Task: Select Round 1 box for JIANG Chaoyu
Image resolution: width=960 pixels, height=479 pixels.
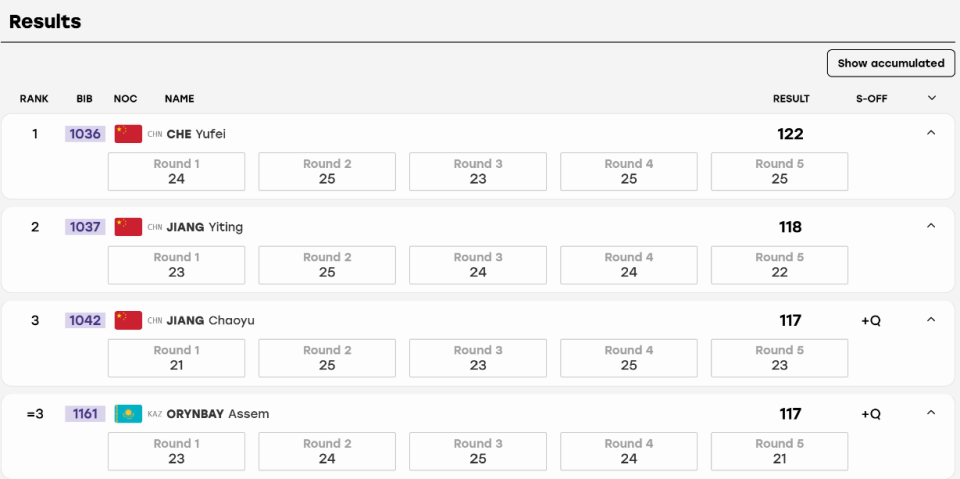Action: (176, 358)
